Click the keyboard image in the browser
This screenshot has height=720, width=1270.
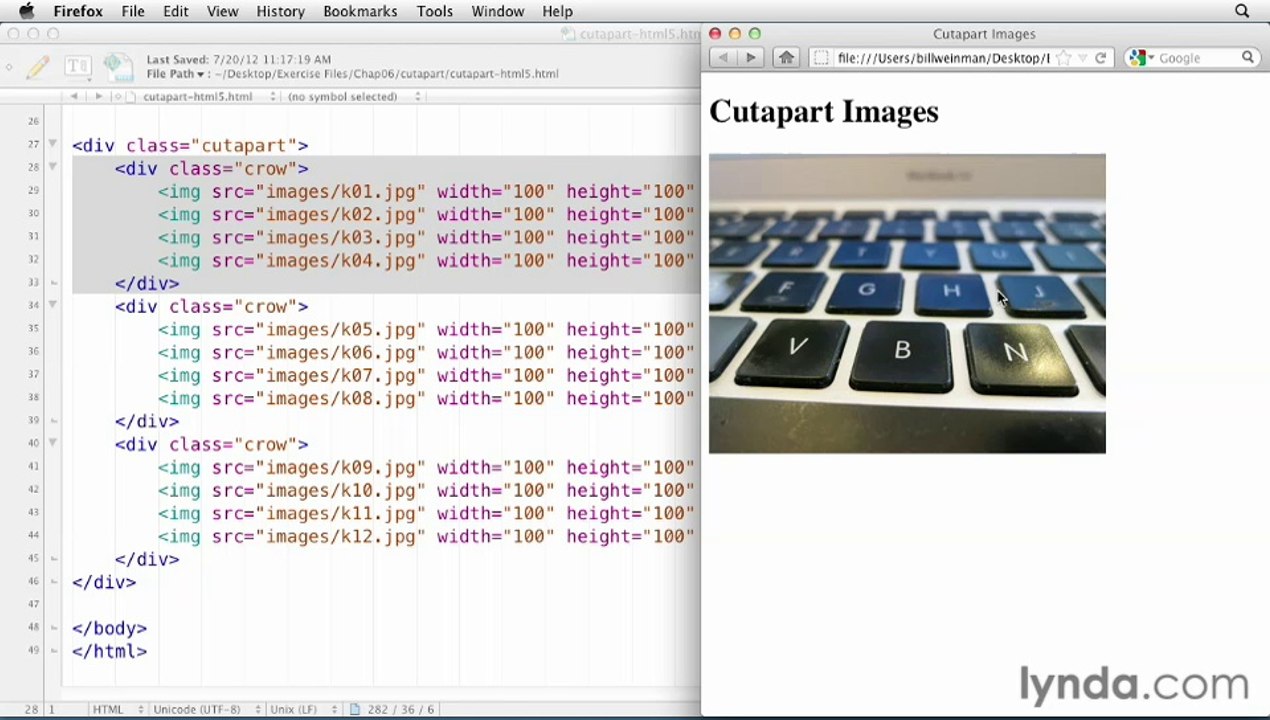907,303
